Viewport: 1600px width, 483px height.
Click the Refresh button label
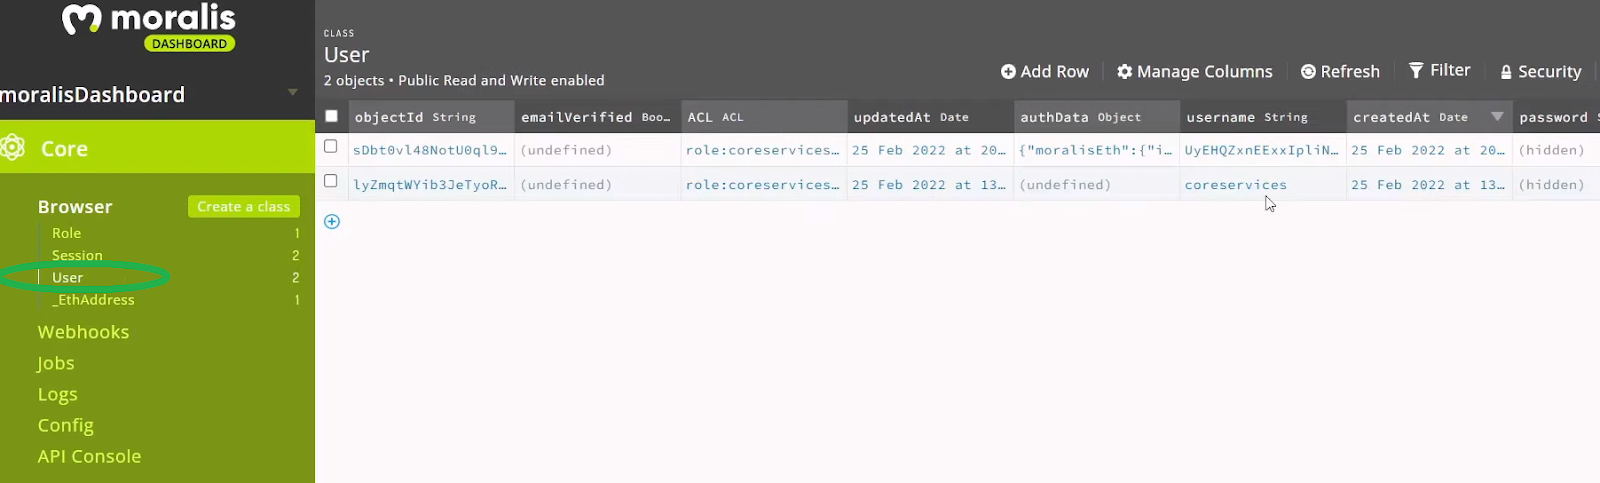pos(1350,71)
